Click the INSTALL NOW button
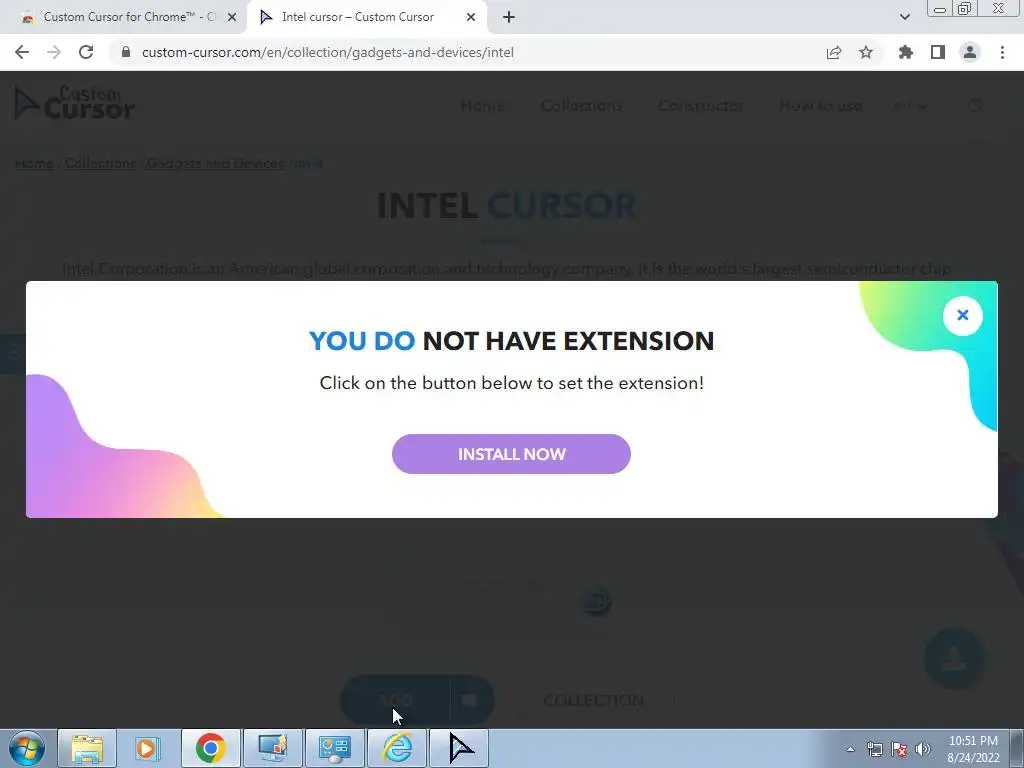1024x768 pixels. pyautogui.click(x=511, y=454)
